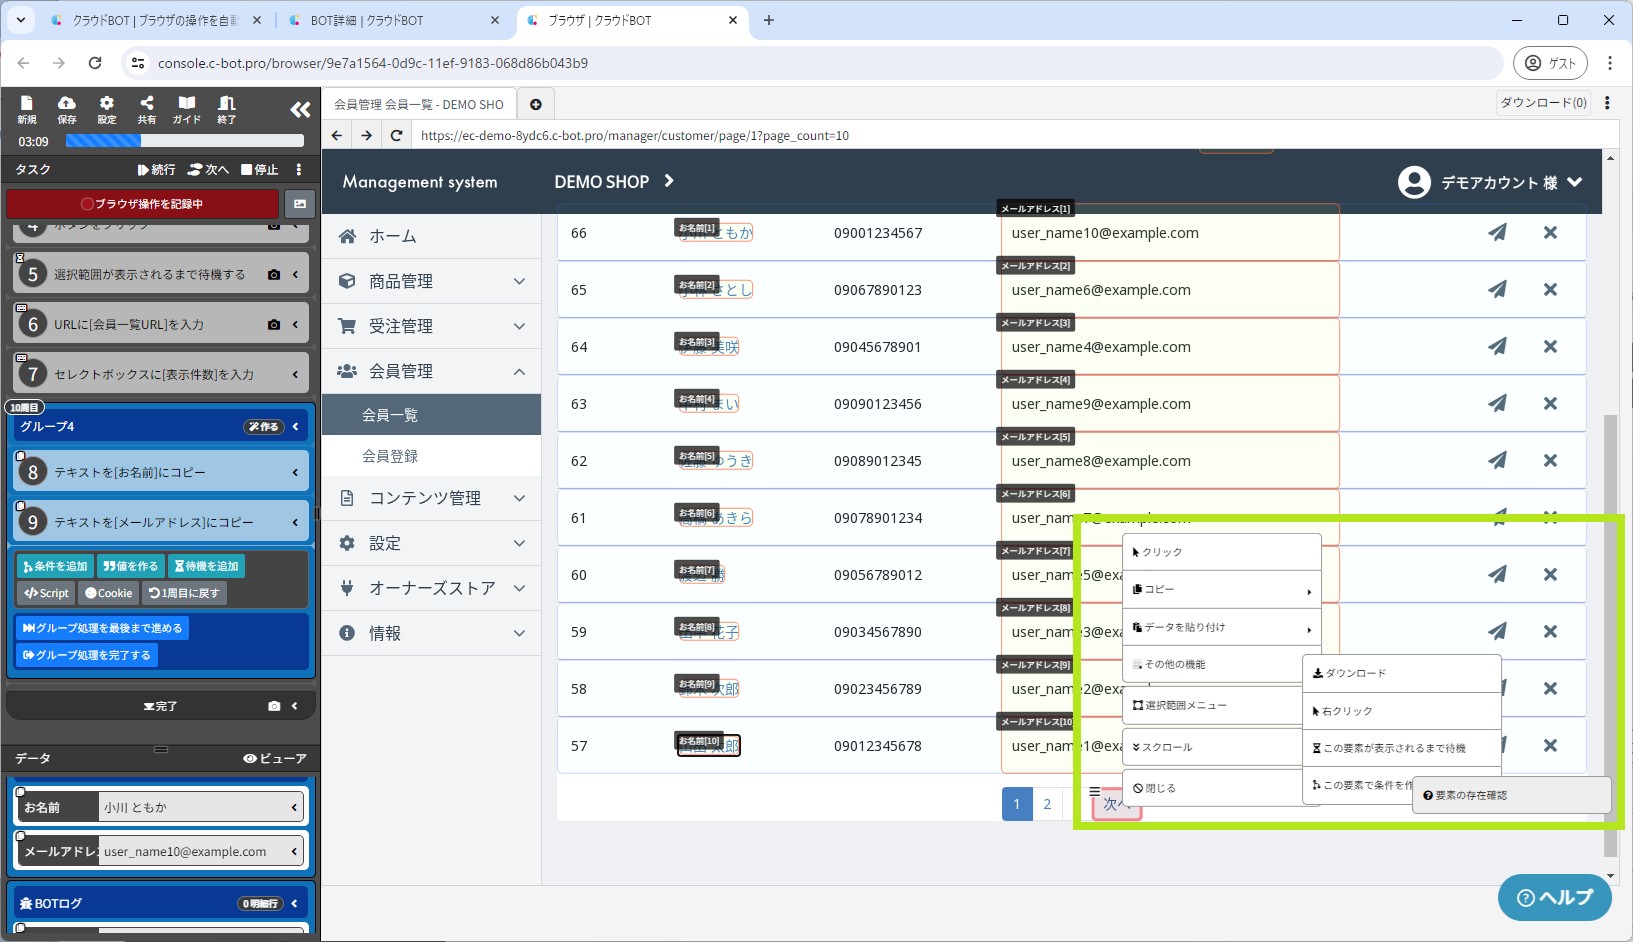The image size is (1633, 942).
Task: Click the send icon in customer row 63
Action: pos(1497,403)
